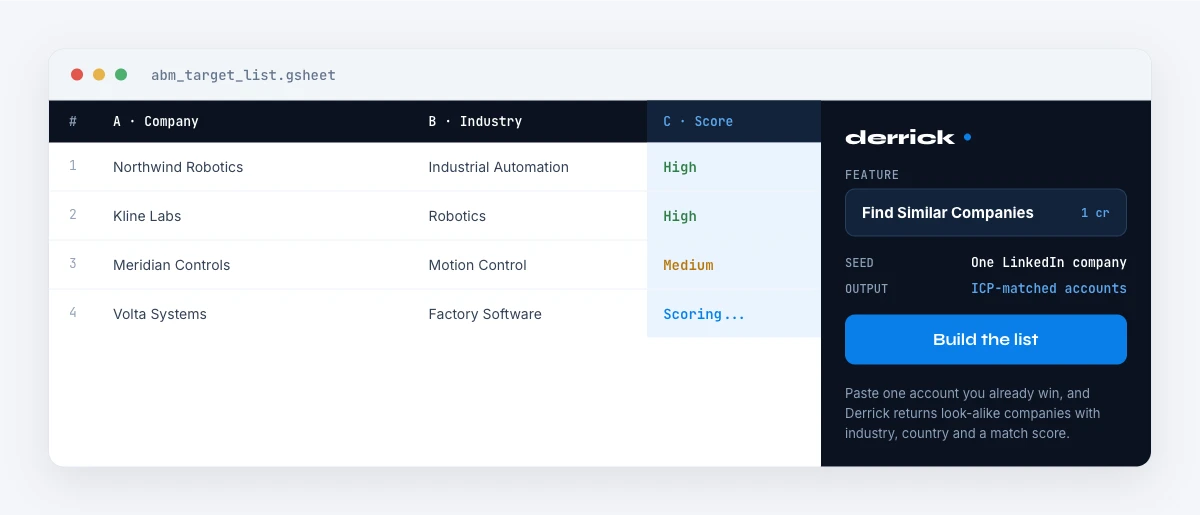Click the Derrick logo
The width and height of the screenshot is (1200, 515).
pyautogui.click(x=900, y=138)
